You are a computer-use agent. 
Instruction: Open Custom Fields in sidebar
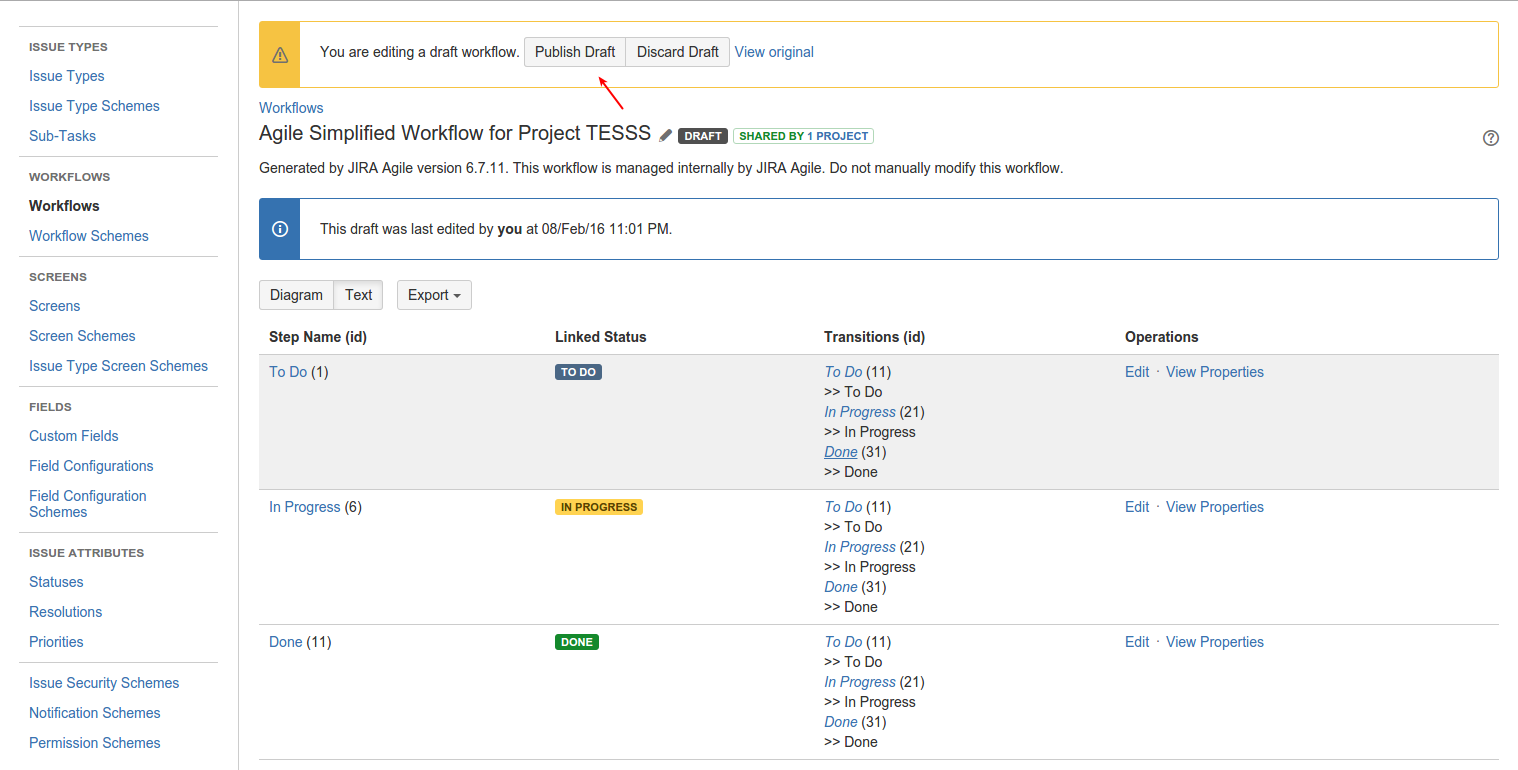74,436
